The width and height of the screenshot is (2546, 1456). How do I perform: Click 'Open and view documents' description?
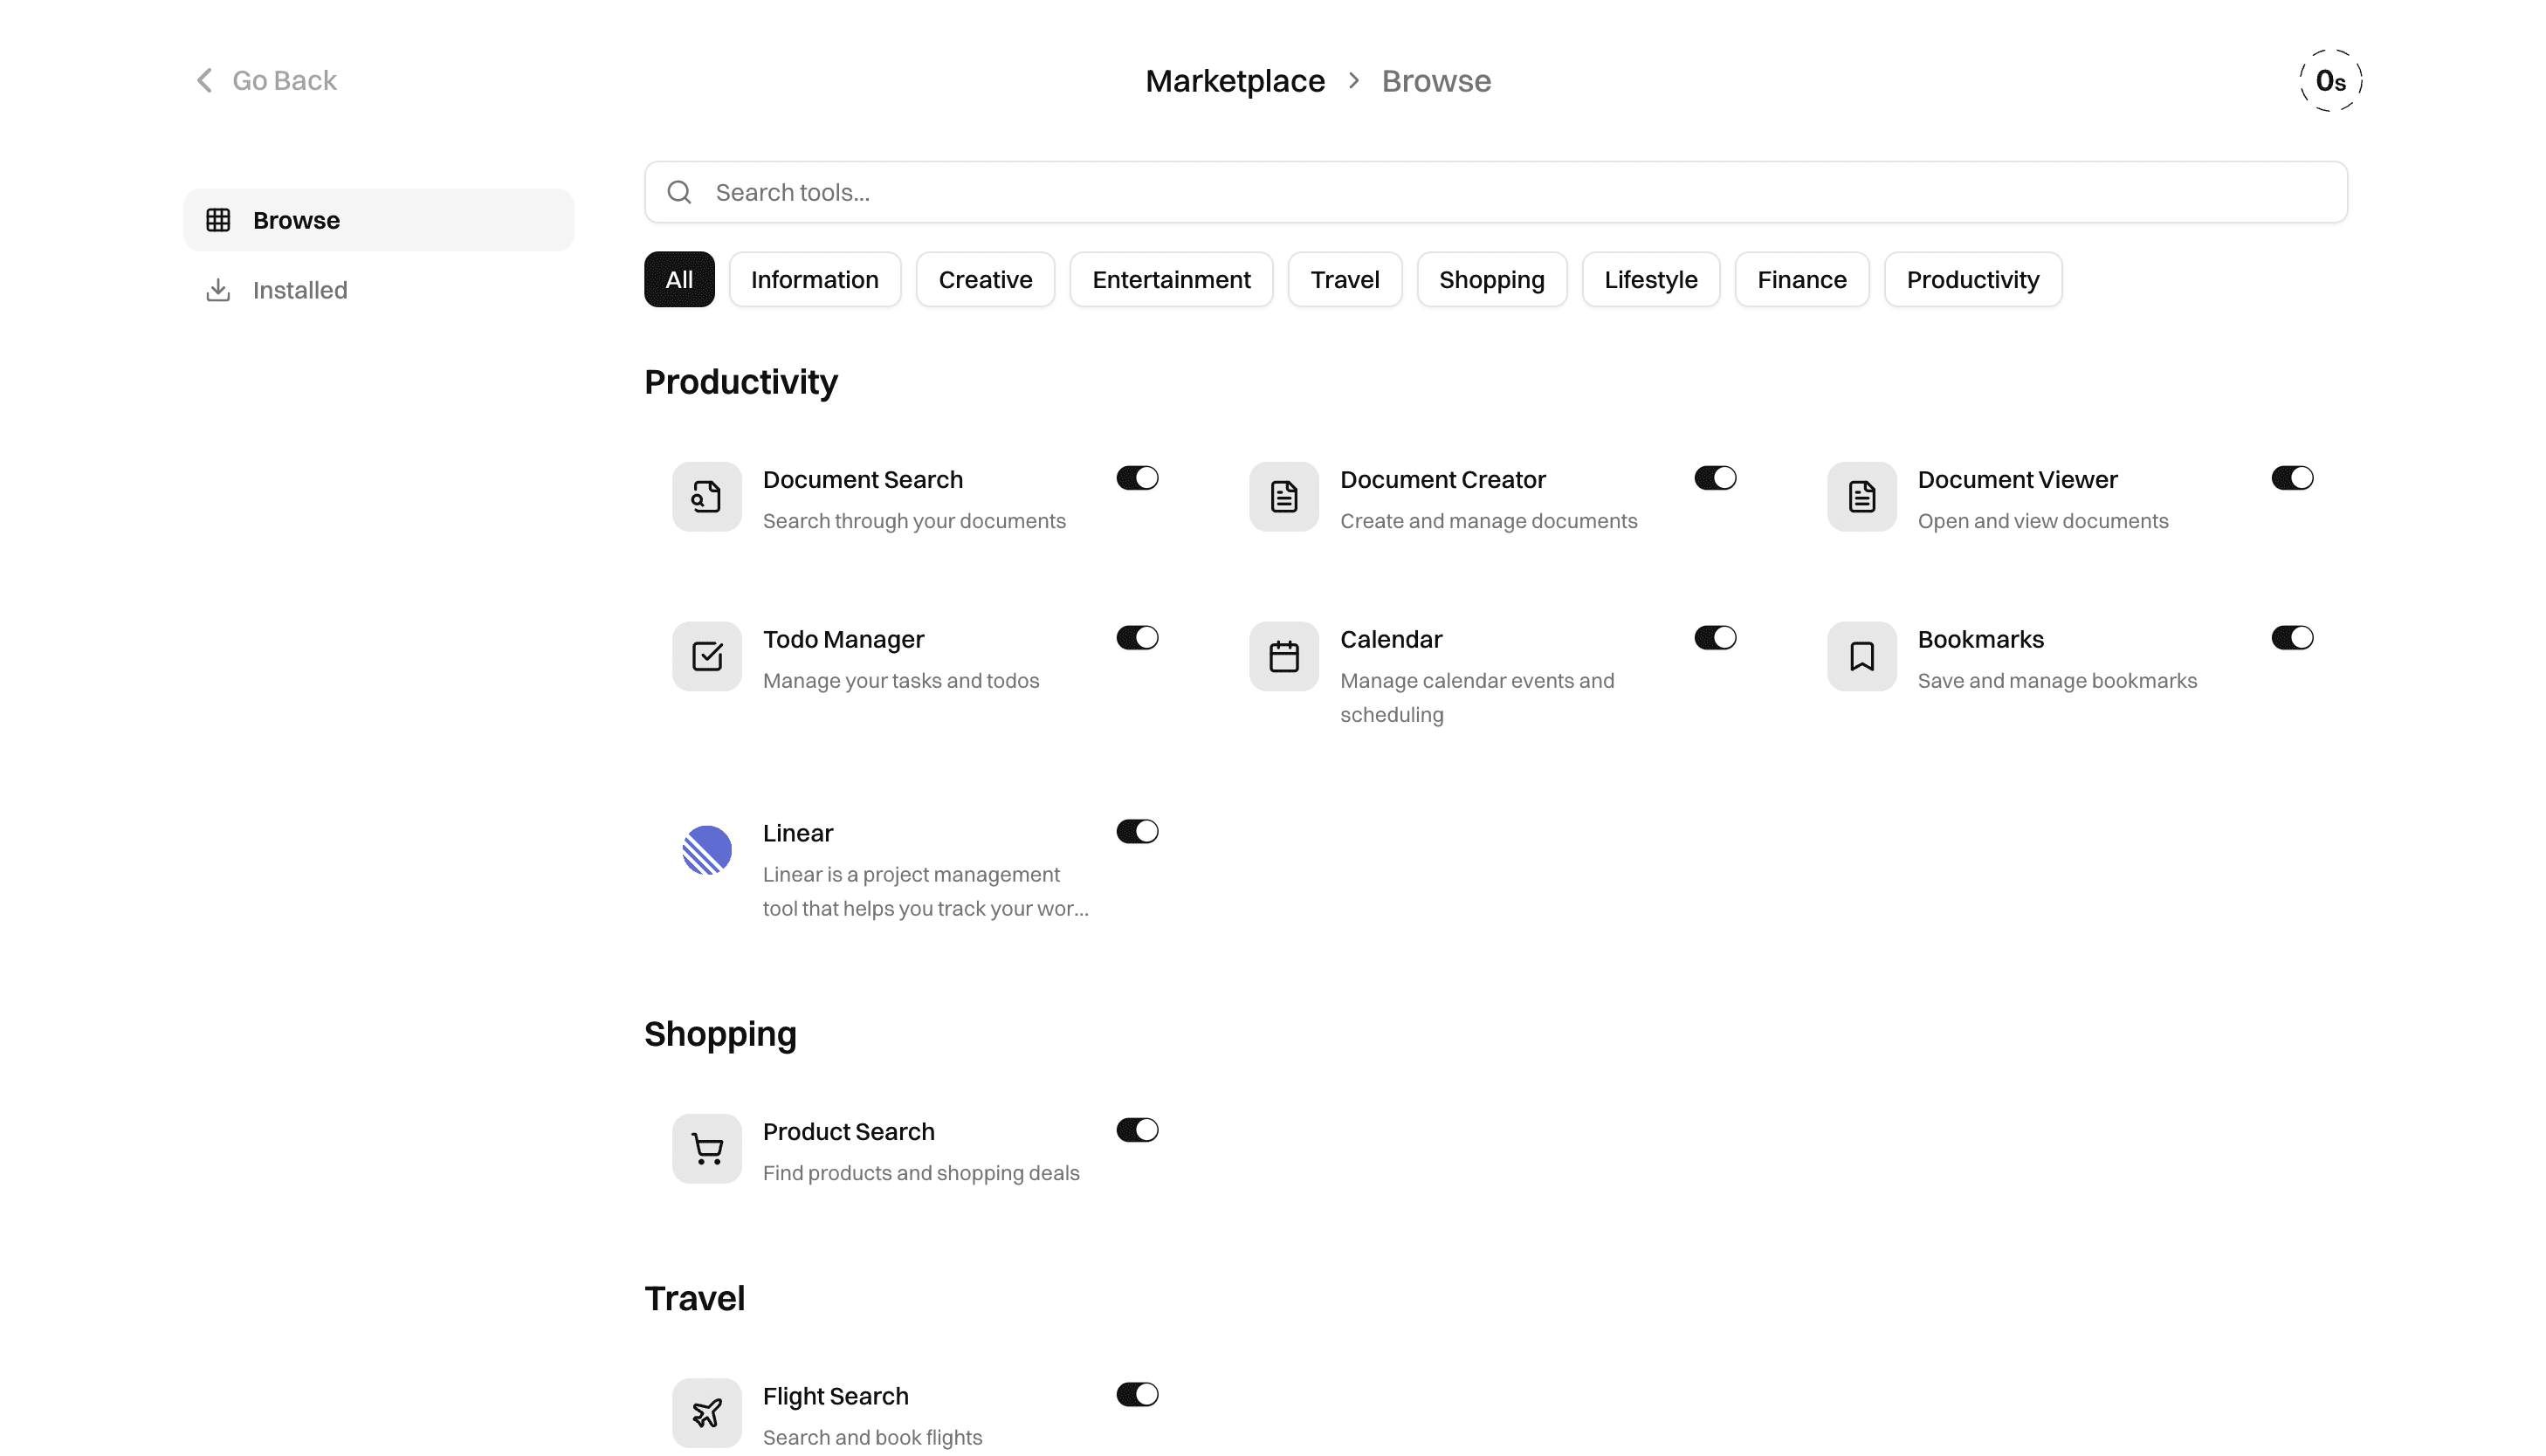tap(2042, 521)
